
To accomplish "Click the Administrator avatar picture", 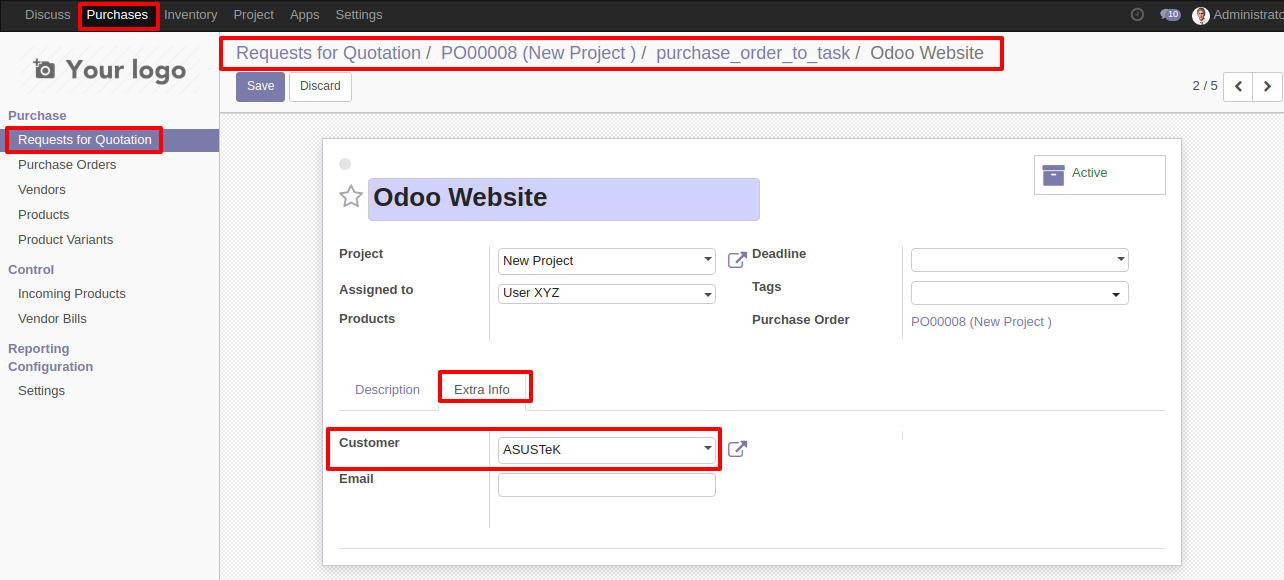I will point(1201,15).
